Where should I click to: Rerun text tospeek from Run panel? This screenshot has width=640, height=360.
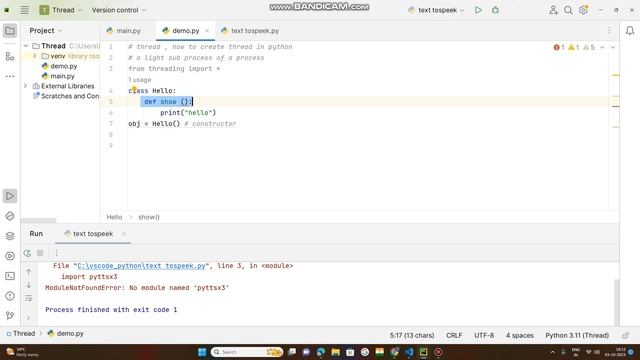(27, 253)
